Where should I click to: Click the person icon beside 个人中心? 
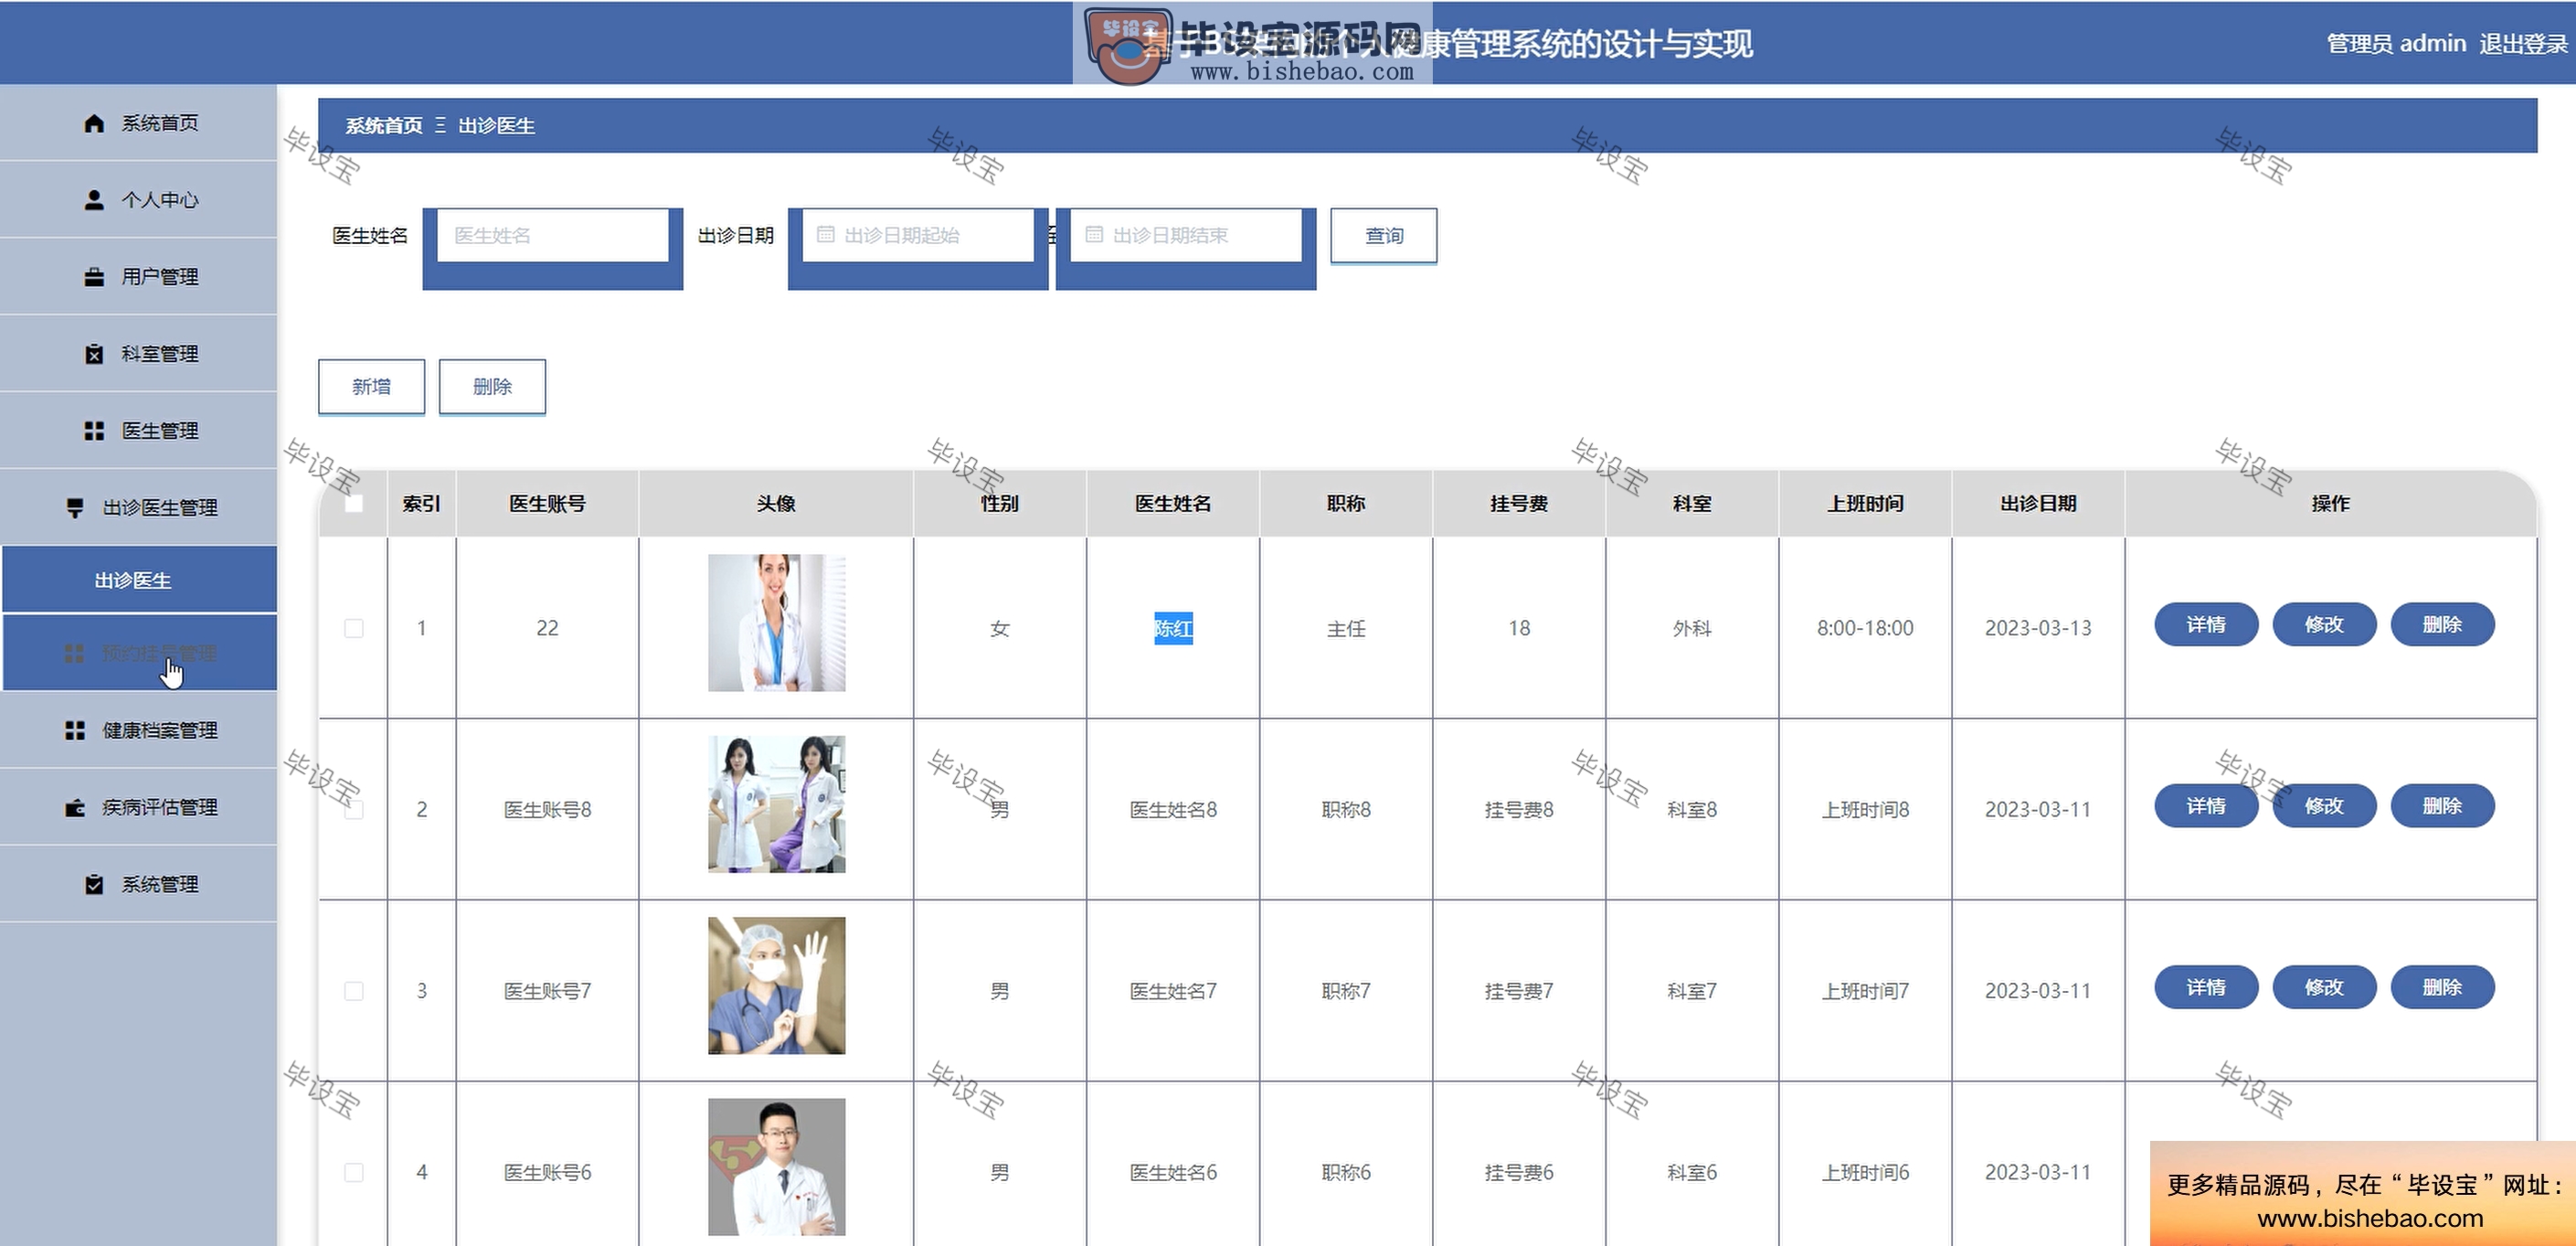94,200
